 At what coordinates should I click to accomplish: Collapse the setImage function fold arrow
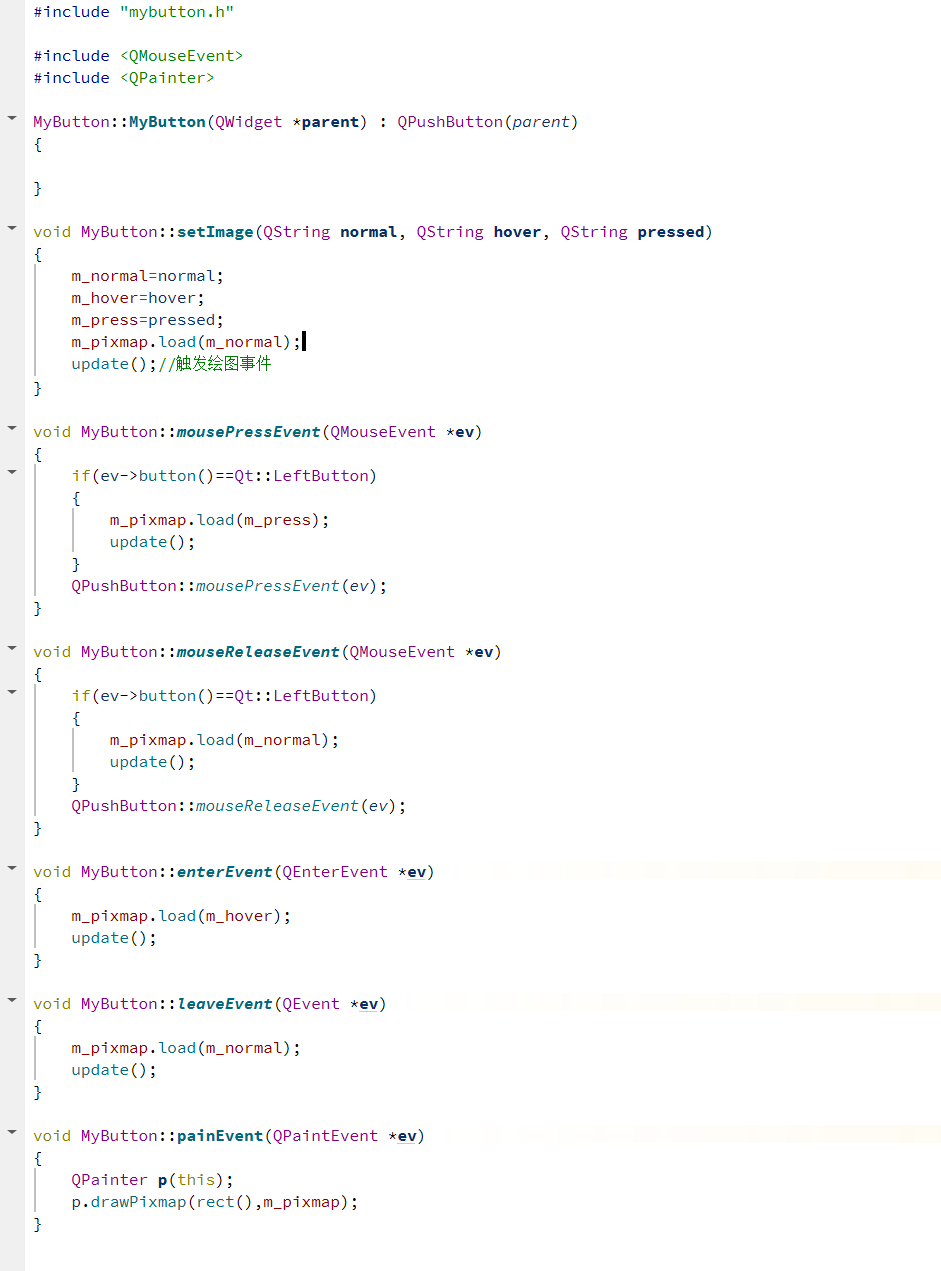pos(12,228)
